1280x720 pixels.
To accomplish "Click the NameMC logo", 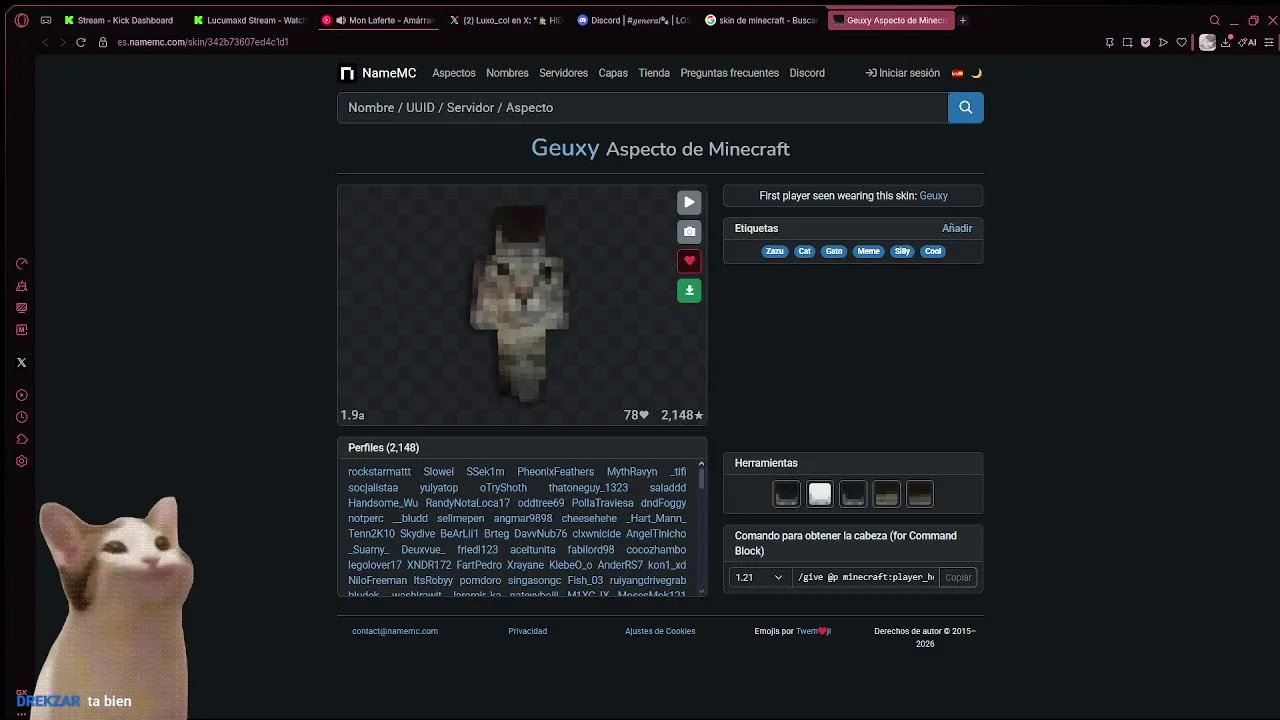I will (x=378, y=73).
